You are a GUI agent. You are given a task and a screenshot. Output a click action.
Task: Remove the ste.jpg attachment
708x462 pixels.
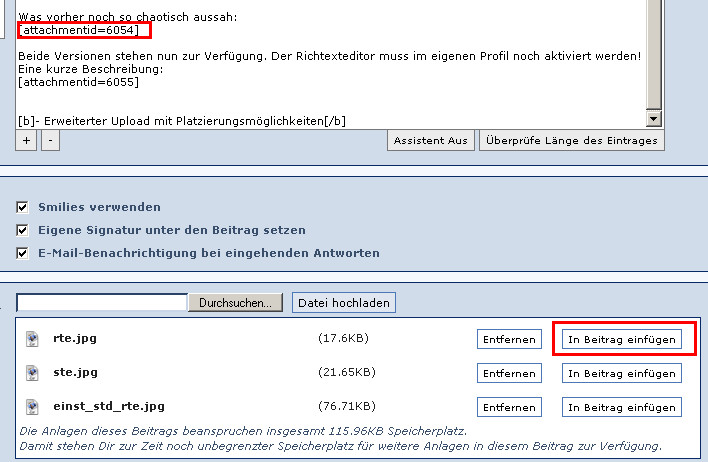(509, 373)
